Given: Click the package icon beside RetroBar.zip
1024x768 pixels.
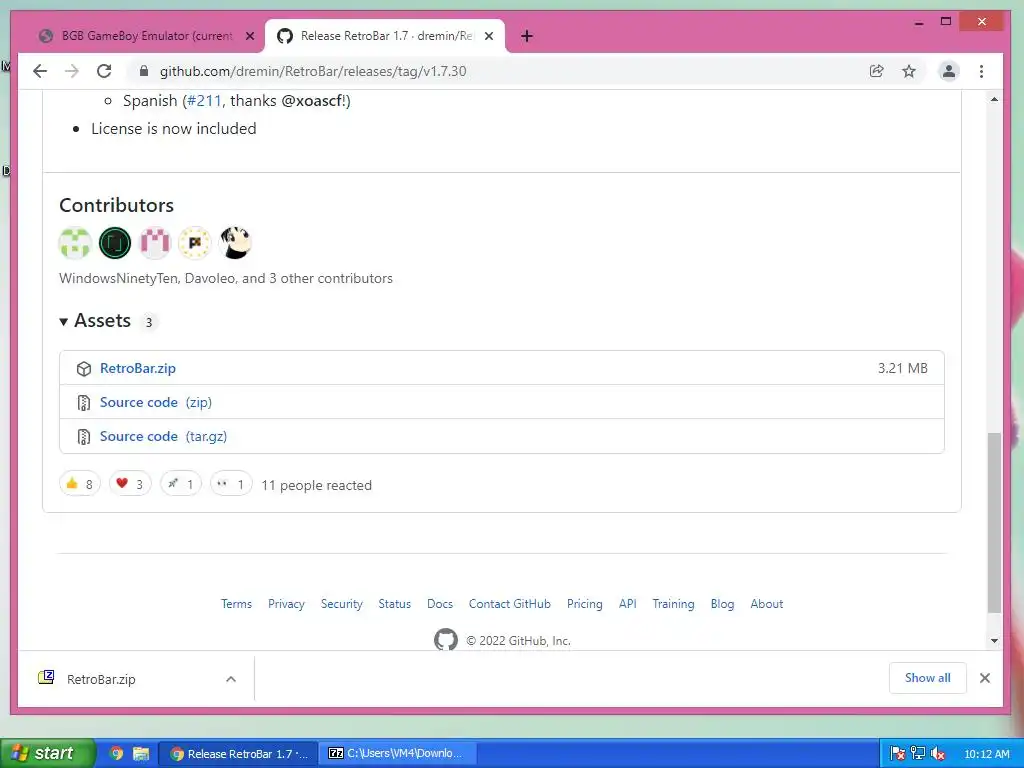Looking at the screenshot, I should pyautogui.click(x=84, y=368).
